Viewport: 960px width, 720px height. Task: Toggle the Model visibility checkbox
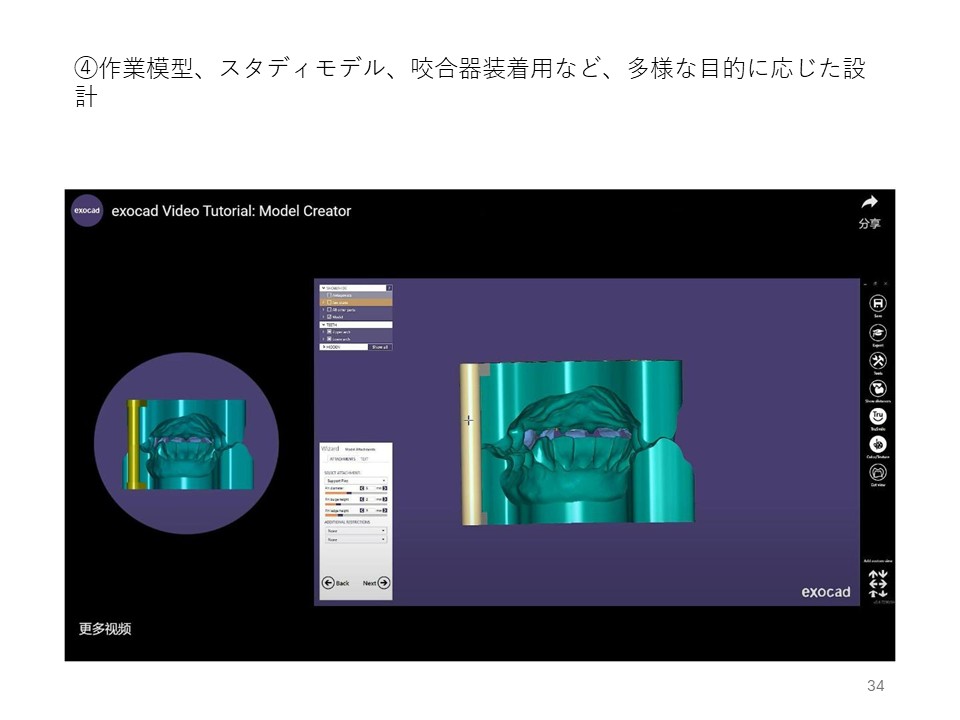pyautogui.click(x=328, y=317)
